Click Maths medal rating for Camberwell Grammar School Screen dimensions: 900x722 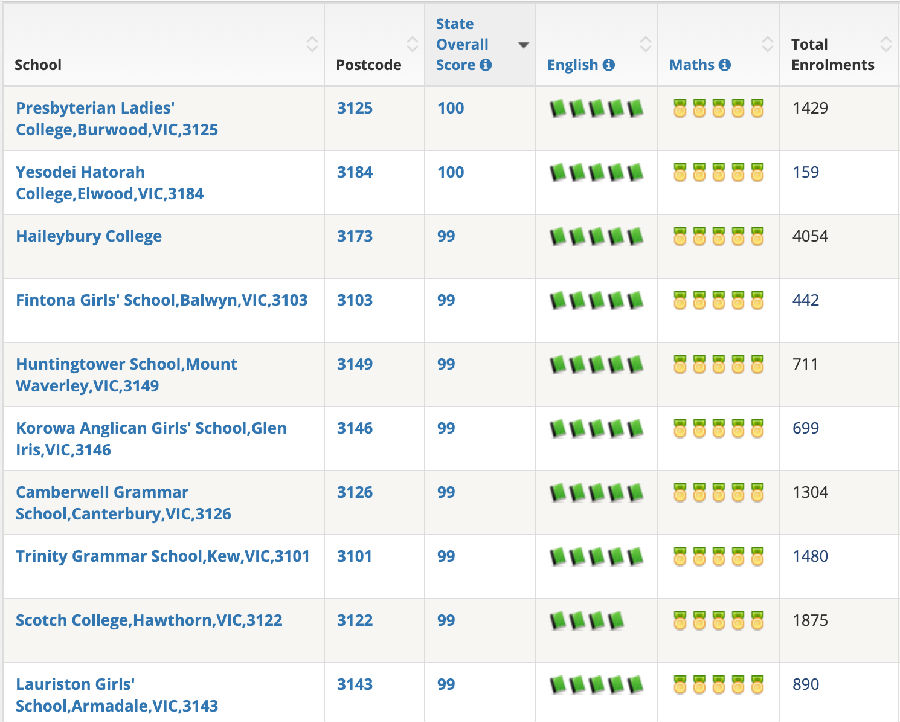pos(719,492)
